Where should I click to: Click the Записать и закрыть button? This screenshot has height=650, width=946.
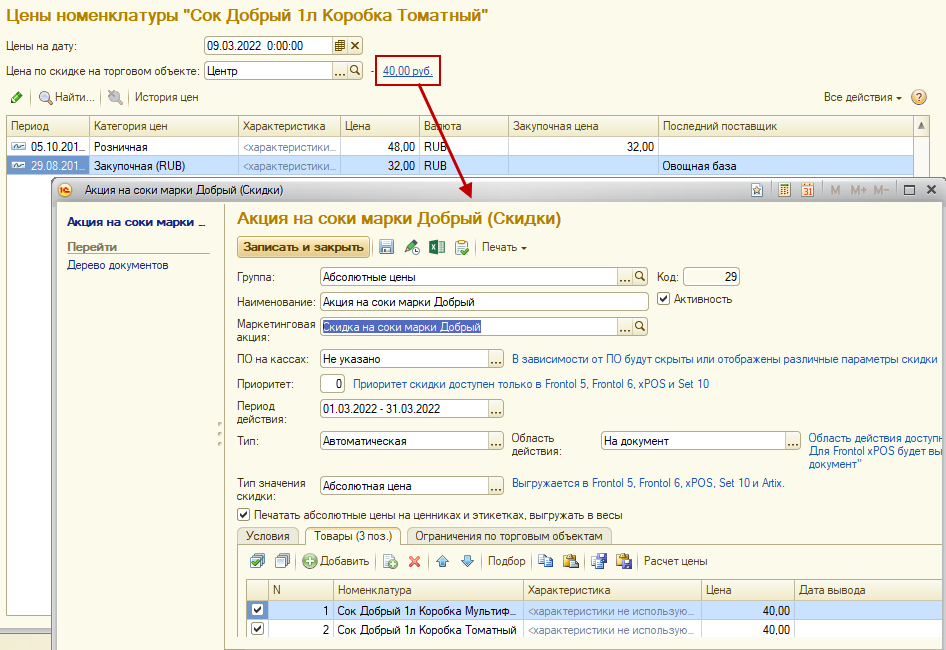pyautogui.click(x=303, y=247)
